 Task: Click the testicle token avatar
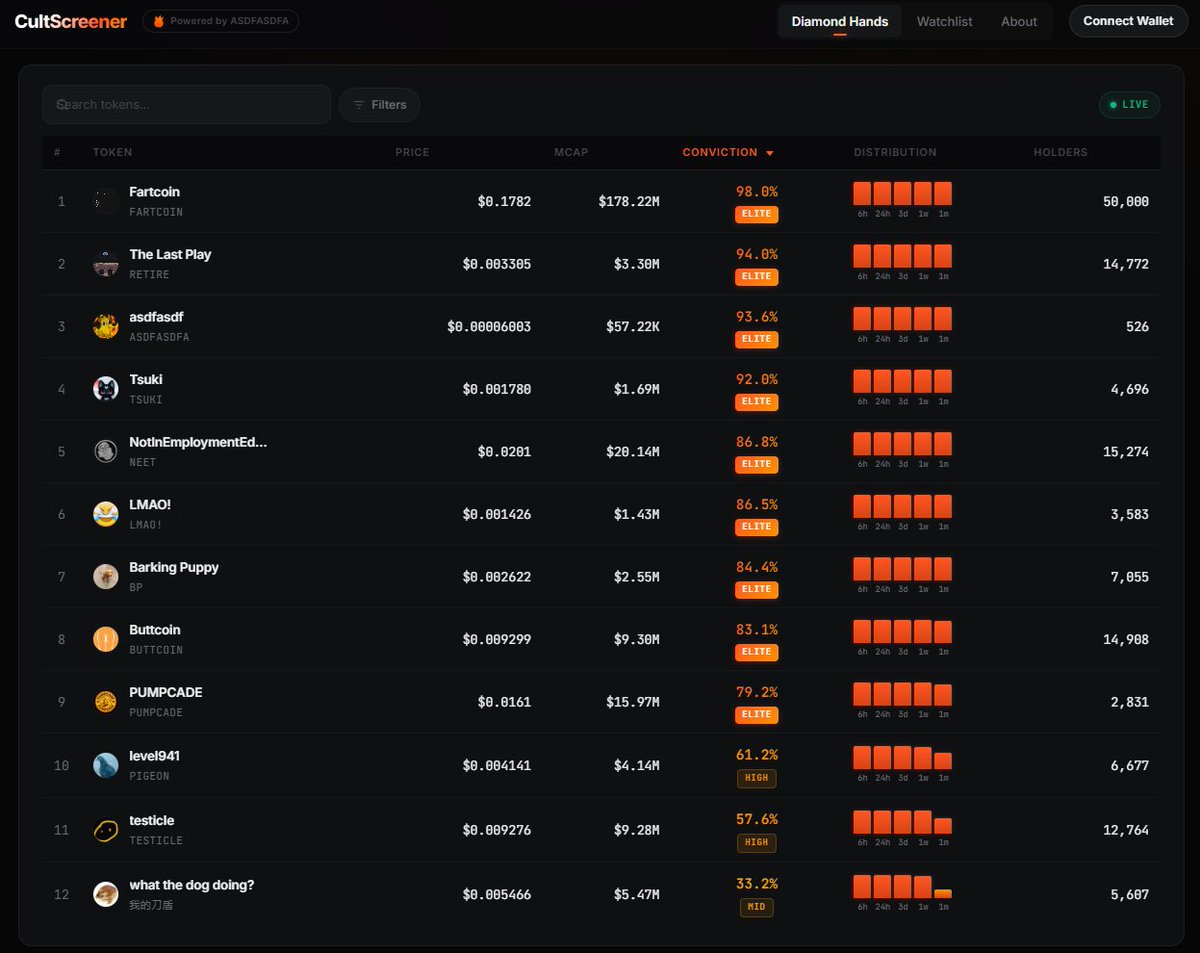point(106,830)
